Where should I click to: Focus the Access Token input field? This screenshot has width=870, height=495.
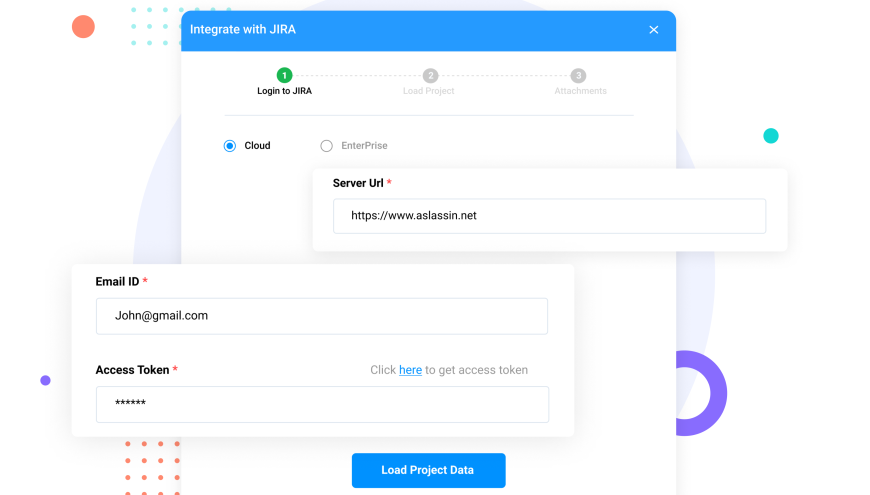322,405
